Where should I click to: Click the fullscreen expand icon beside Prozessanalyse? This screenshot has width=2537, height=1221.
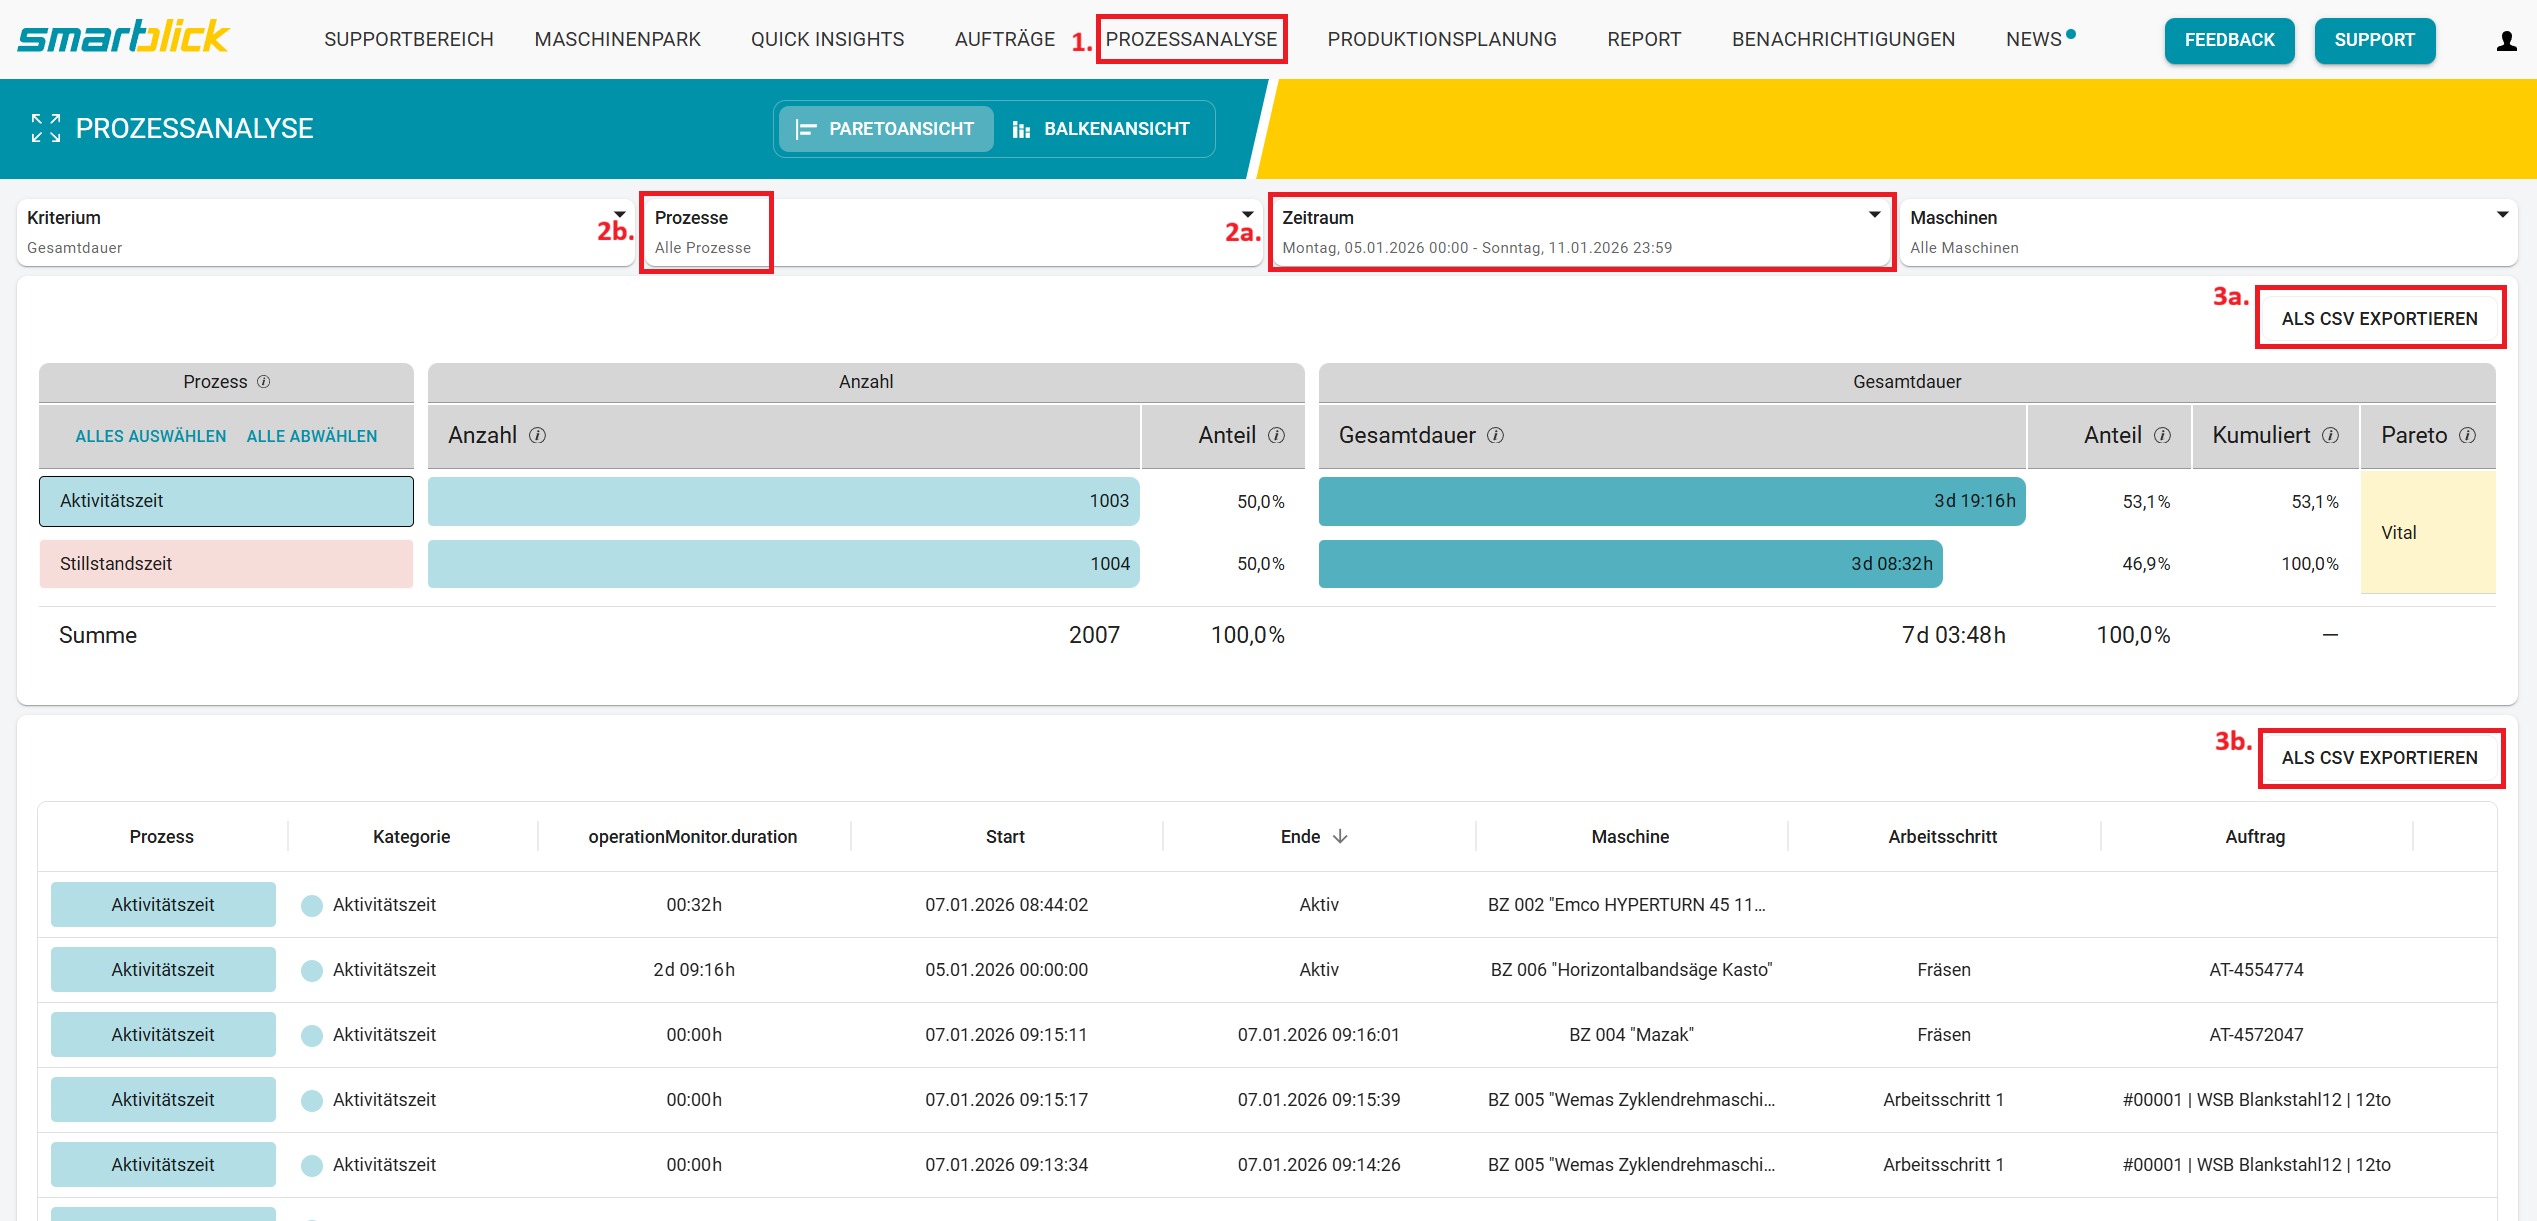click(45, 128)
